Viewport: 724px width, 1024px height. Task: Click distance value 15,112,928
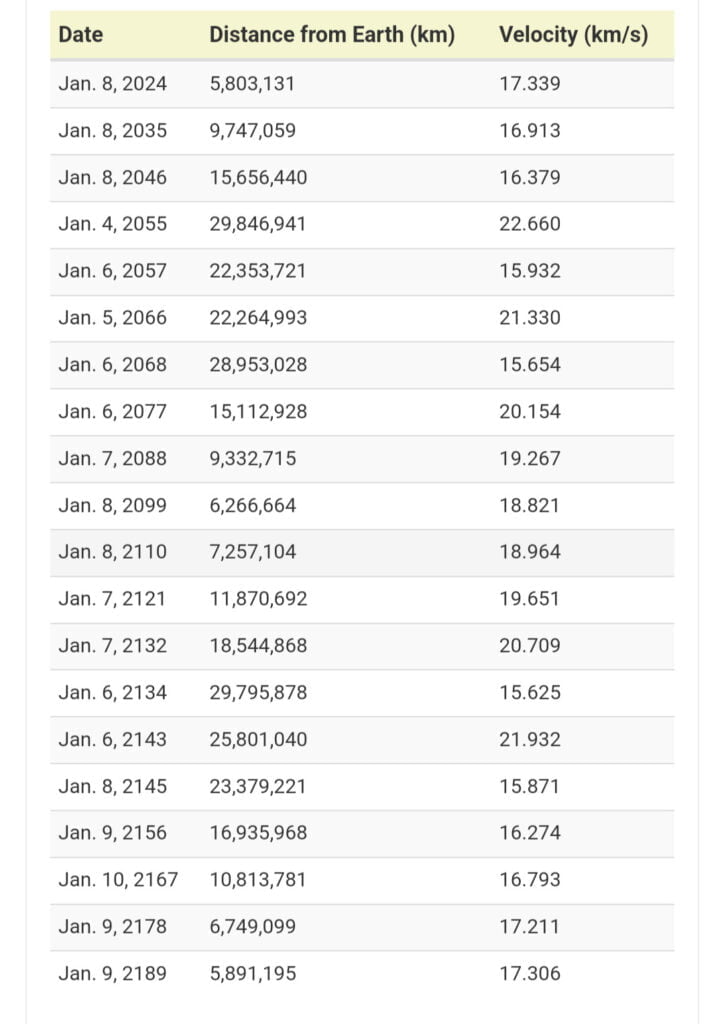258,412
